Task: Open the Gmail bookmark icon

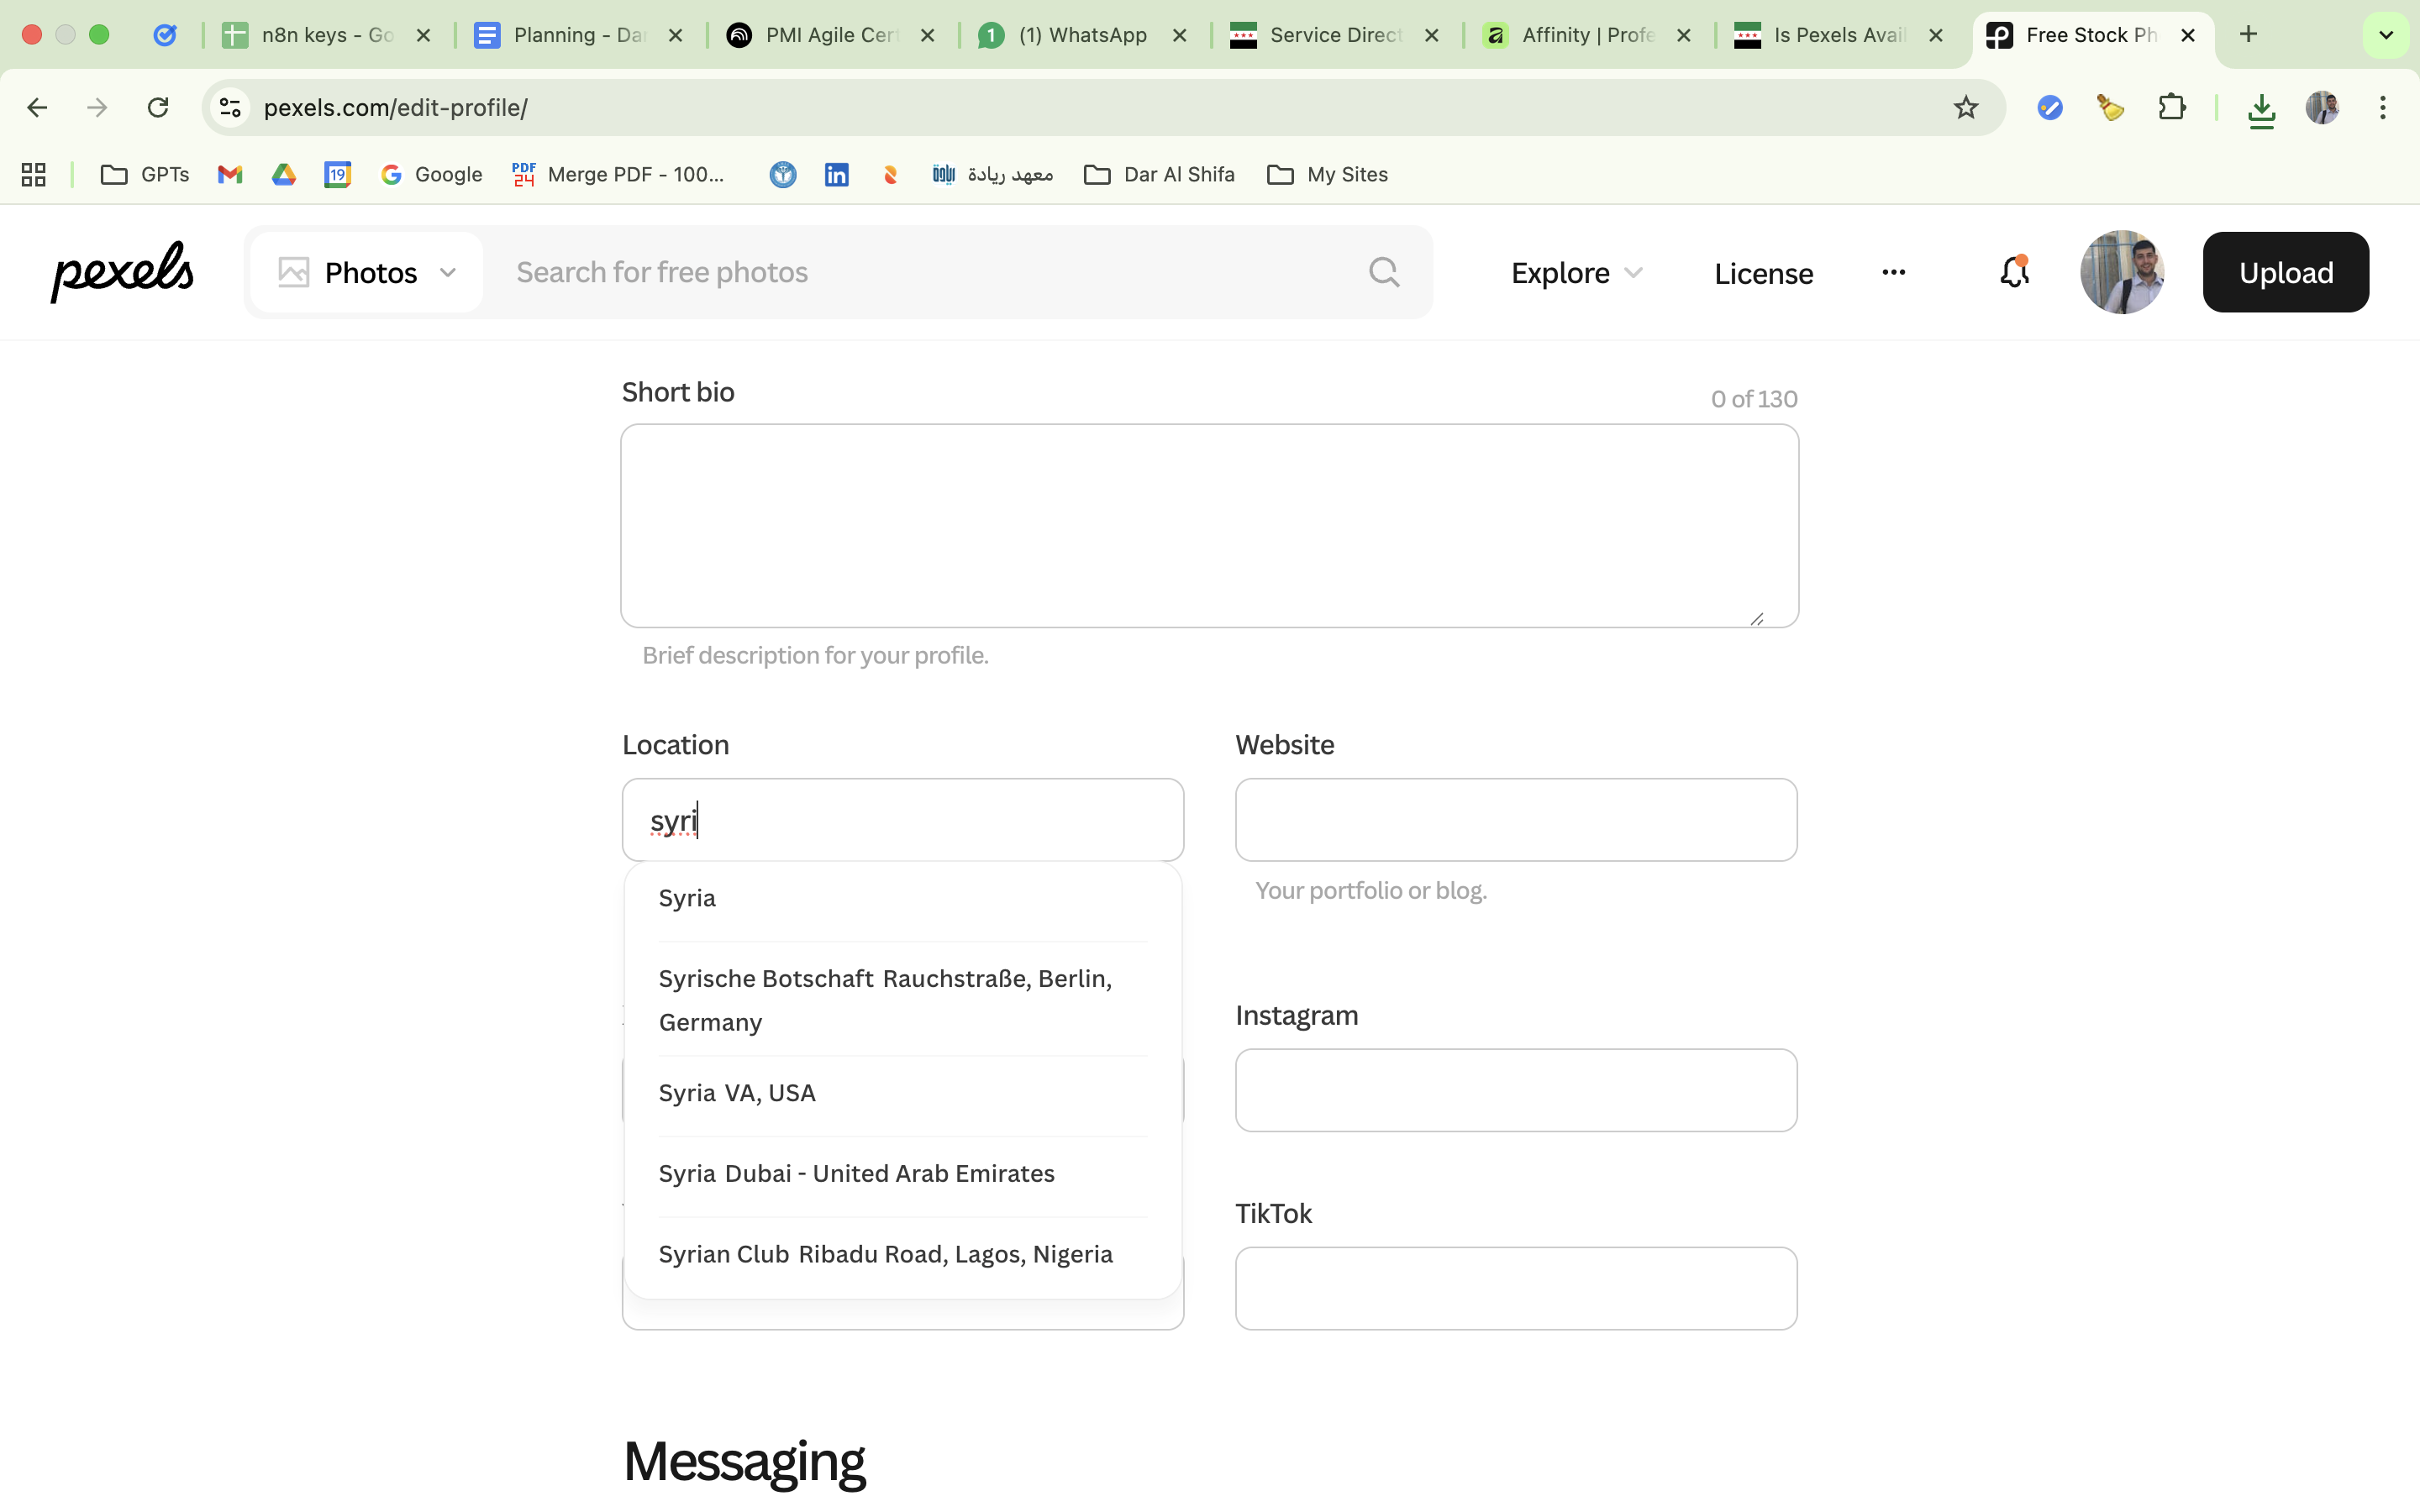Action: click(x=230, y=174)
